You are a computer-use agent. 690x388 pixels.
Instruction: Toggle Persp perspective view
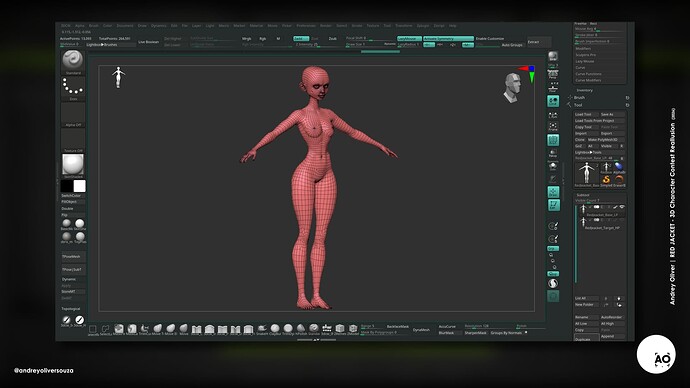click(553, 75)
